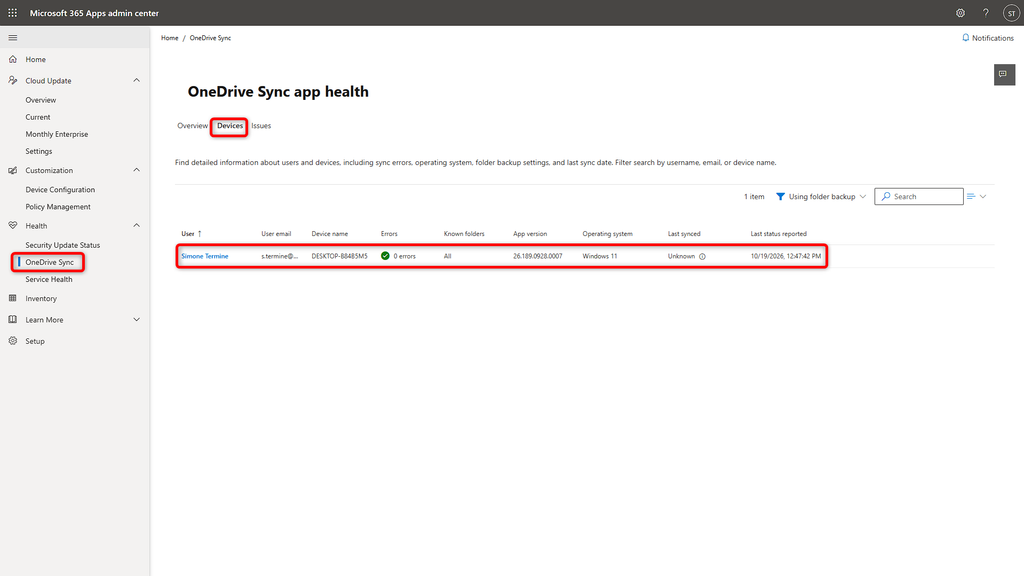
Task: Open the help question mark icon
Action: pos(985,13)
